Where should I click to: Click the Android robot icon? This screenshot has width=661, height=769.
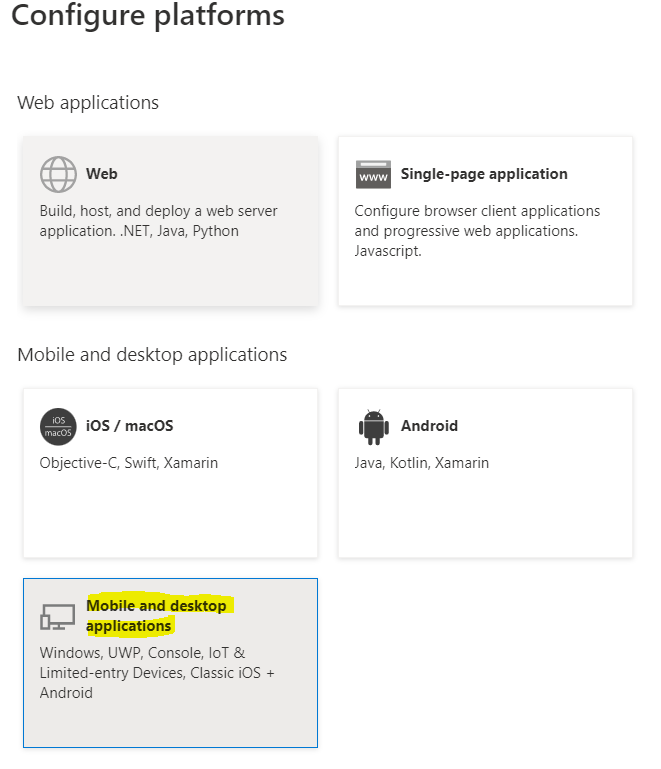tap(373, 426)
